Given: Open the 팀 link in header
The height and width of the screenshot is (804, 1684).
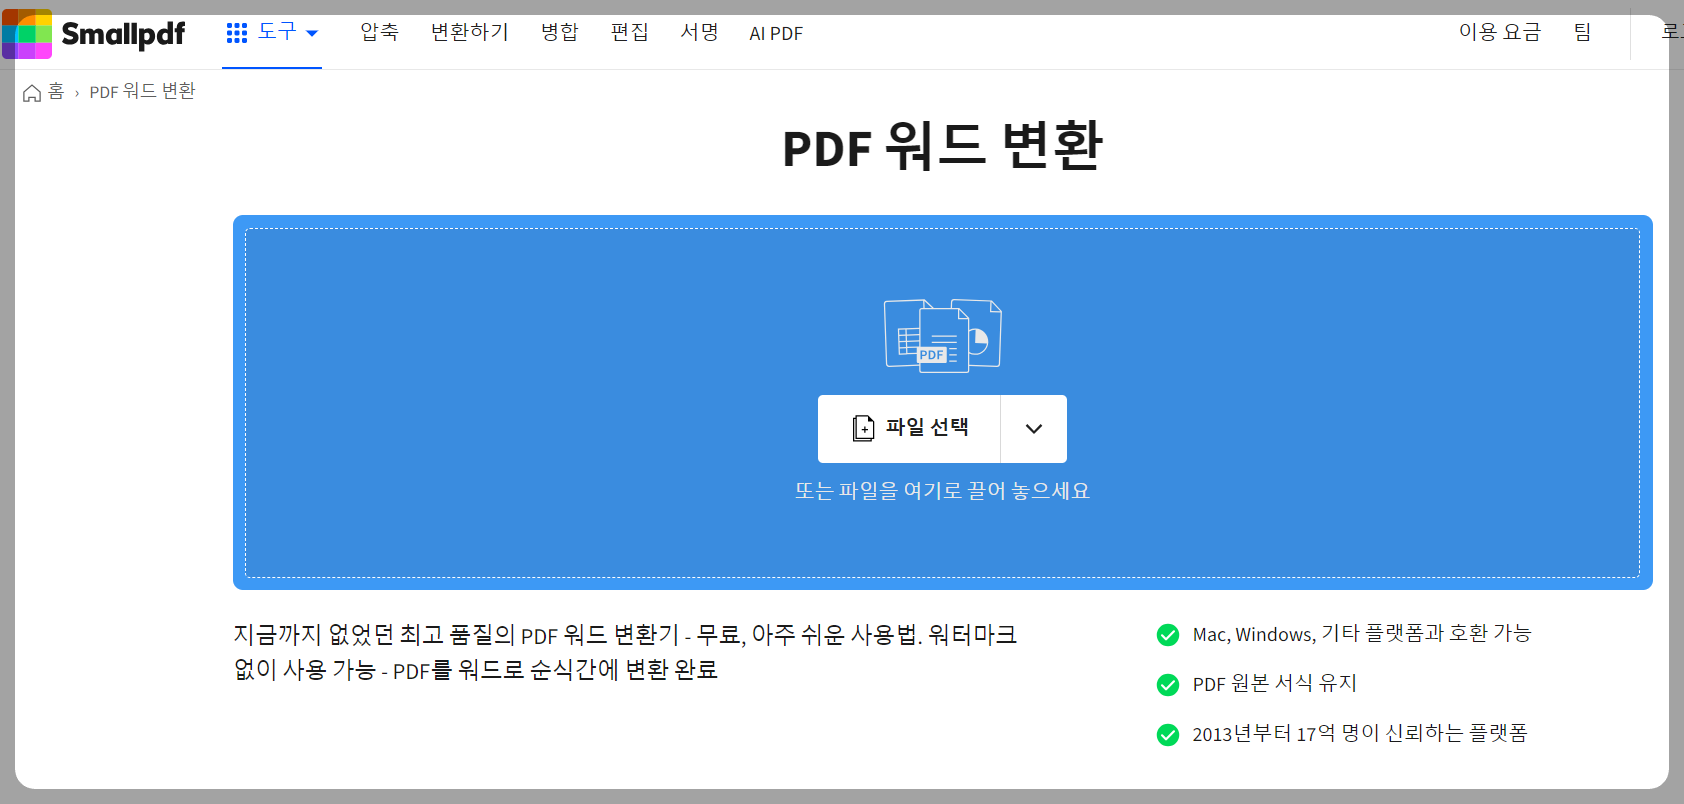Looking at the screenshot, I should tap(1582, 33).
